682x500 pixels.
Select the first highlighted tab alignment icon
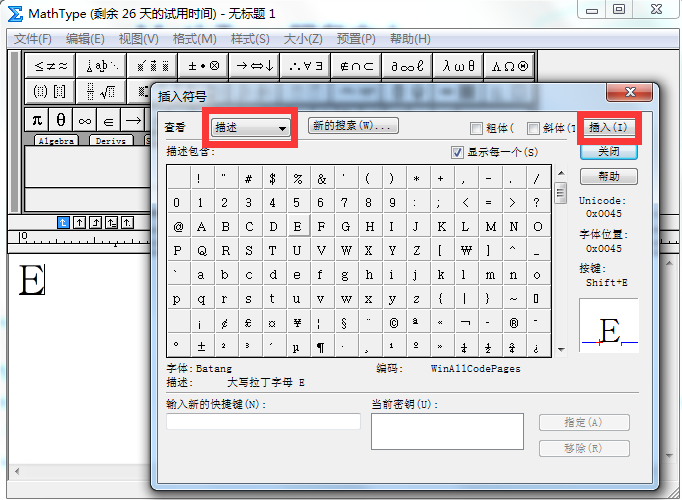(63, 223)
